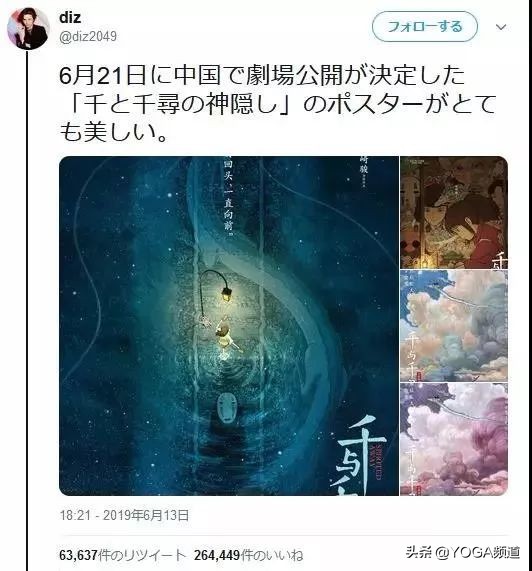The width and height of the screenshot is (532, 571).
Task: Click the diz profile avatar picture
Action: pos(28,28)
